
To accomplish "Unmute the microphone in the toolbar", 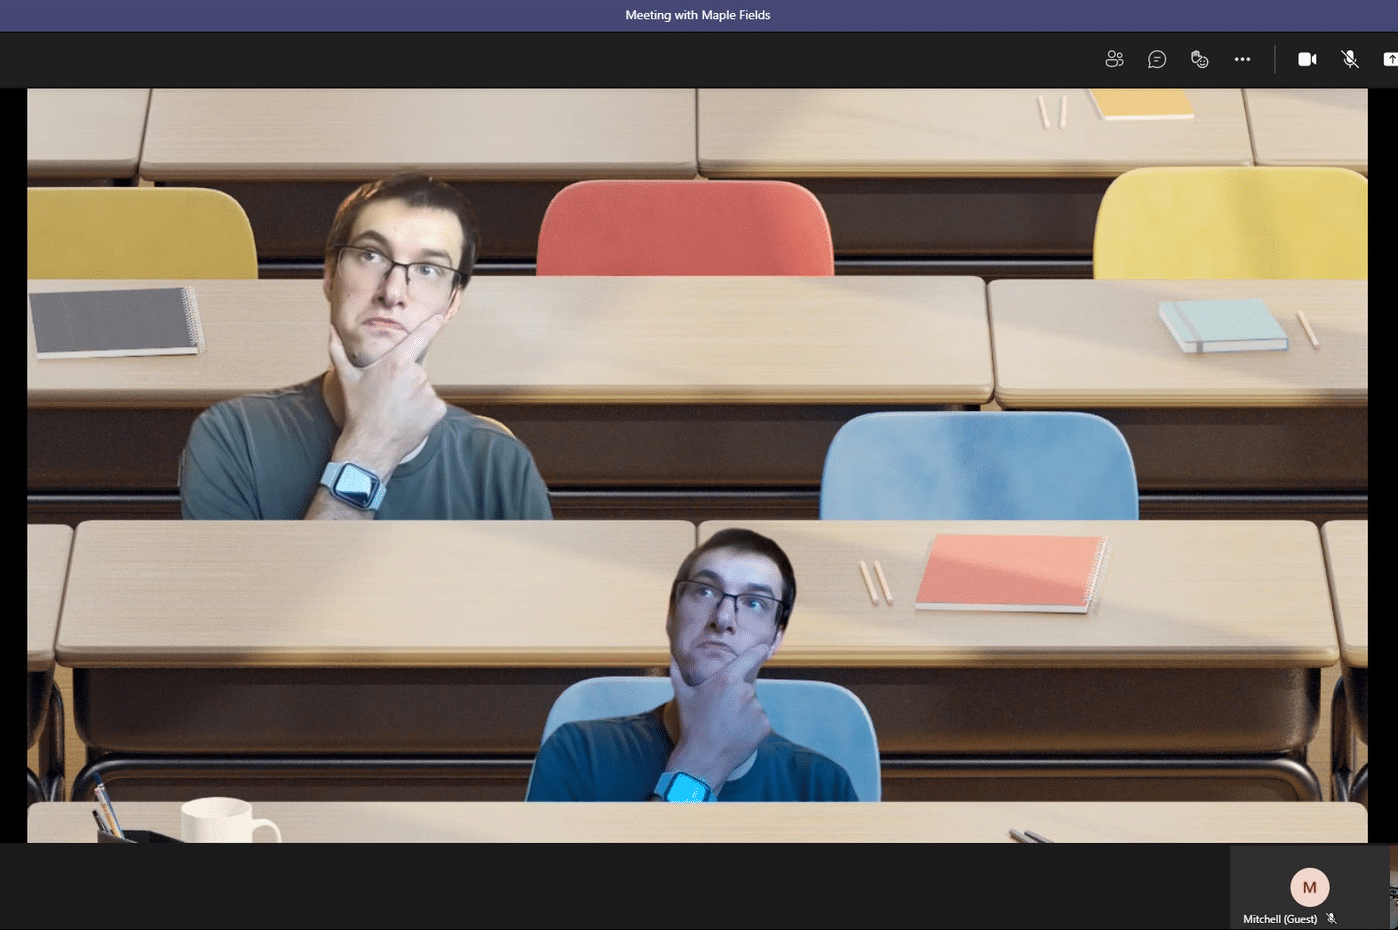I will point(1350,60).
